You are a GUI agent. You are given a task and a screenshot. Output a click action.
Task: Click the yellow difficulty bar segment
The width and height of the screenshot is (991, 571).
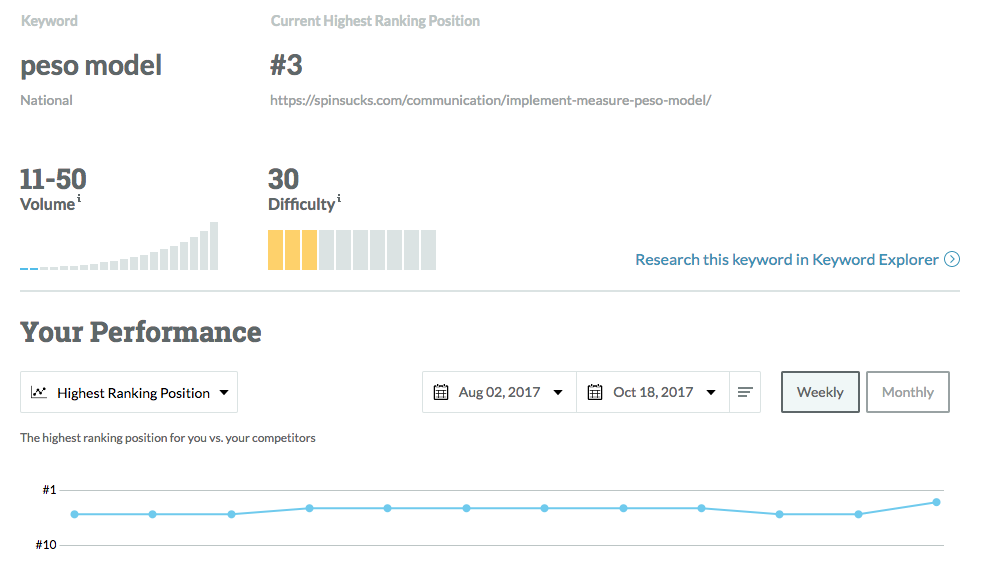point(292,250)
